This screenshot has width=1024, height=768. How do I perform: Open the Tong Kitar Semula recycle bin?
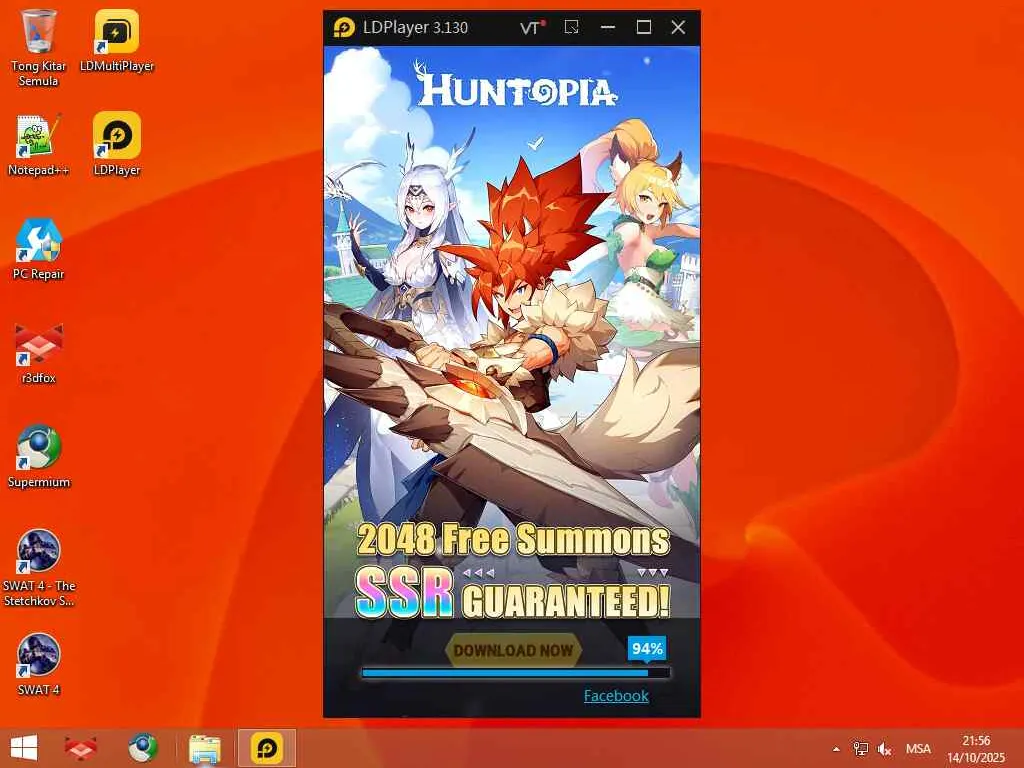click(39, 48)
